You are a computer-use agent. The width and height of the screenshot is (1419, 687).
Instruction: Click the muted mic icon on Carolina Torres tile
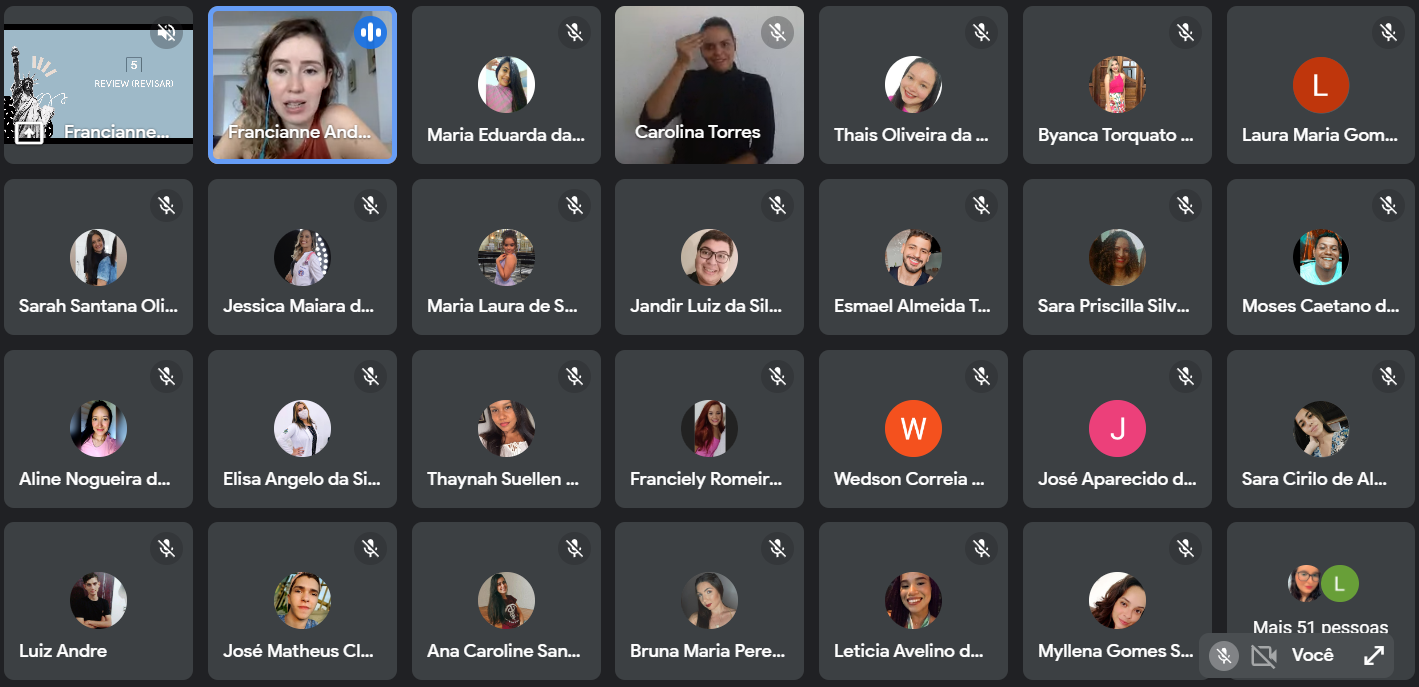tap(777, 33)
